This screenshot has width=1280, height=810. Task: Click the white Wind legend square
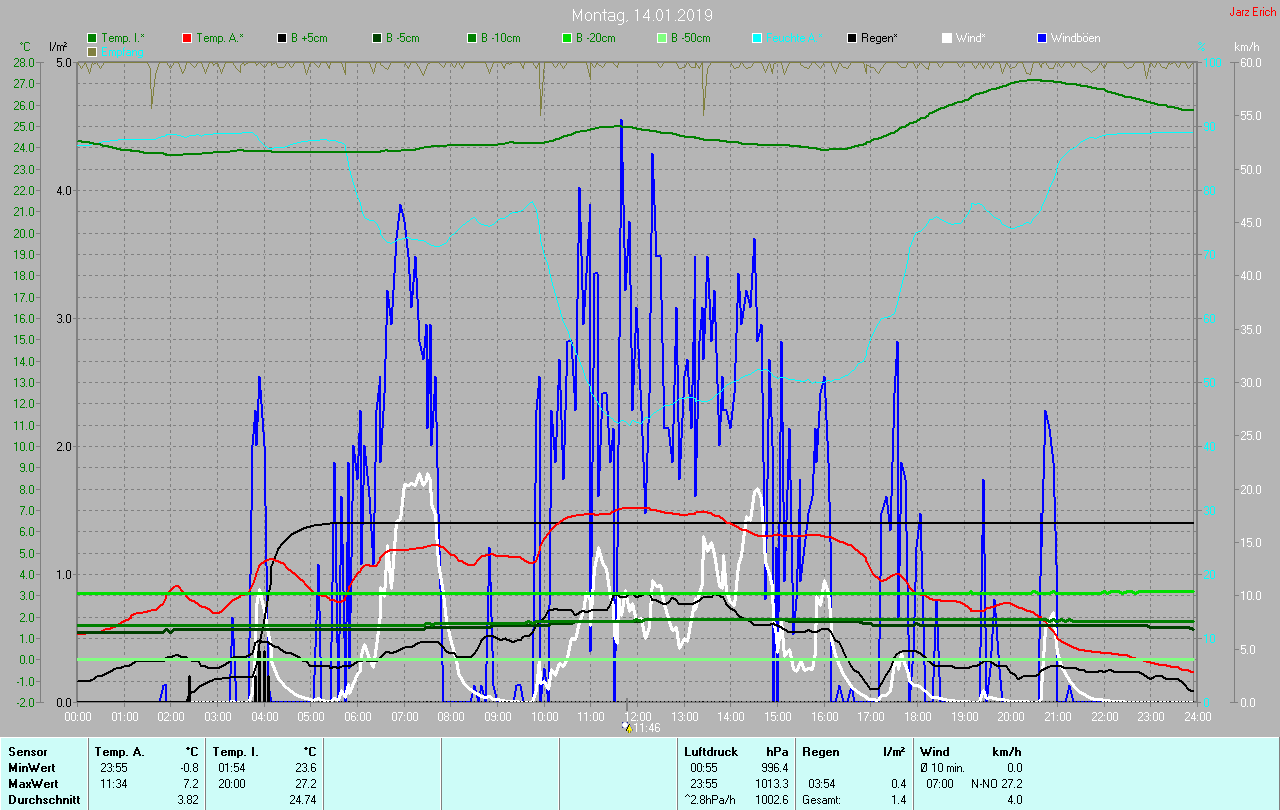coord(946,38)
